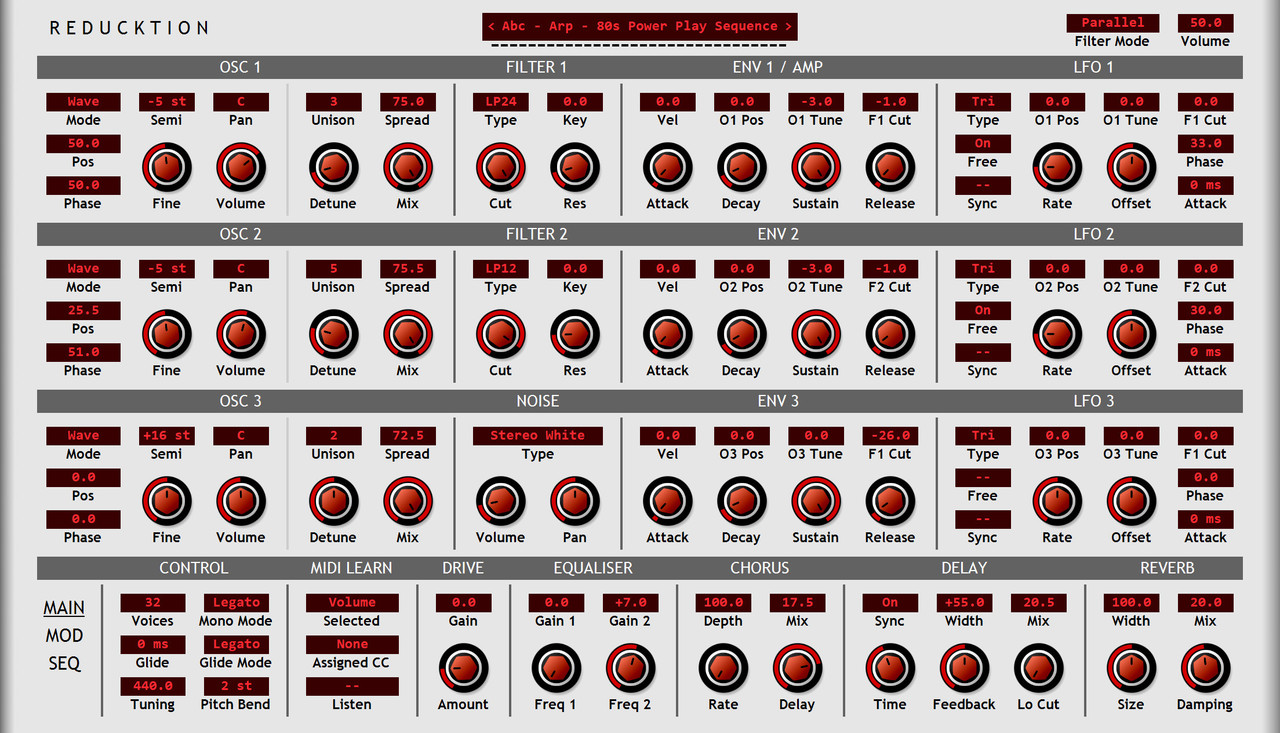Screen dimensions: 1280x733
Task: Click the Reverb Damping knob
Action: (x=1205, y=668)
